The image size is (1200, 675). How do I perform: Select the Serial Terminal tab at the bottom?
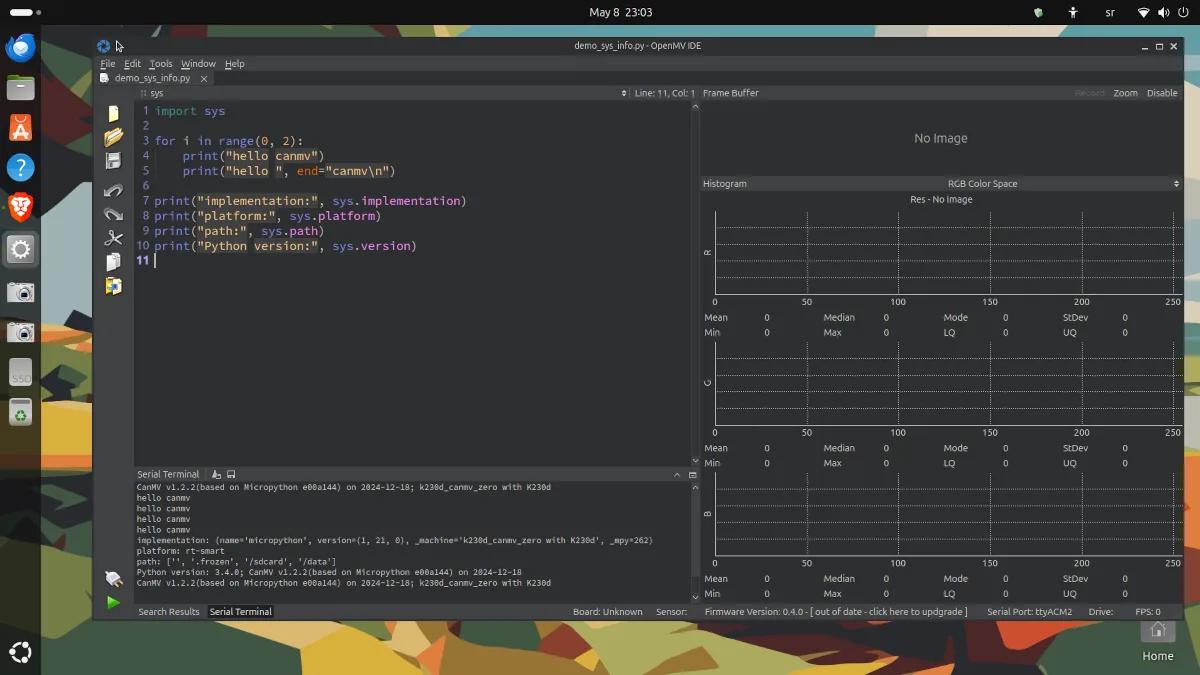click(x=240, y=612)
